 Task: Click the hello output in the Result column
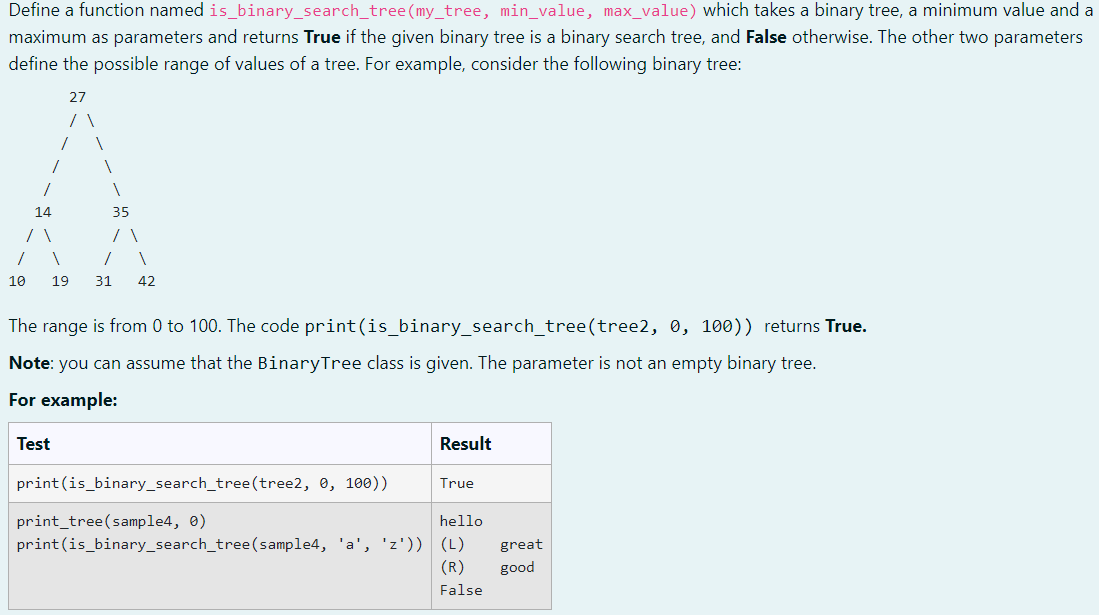[461, 520]
